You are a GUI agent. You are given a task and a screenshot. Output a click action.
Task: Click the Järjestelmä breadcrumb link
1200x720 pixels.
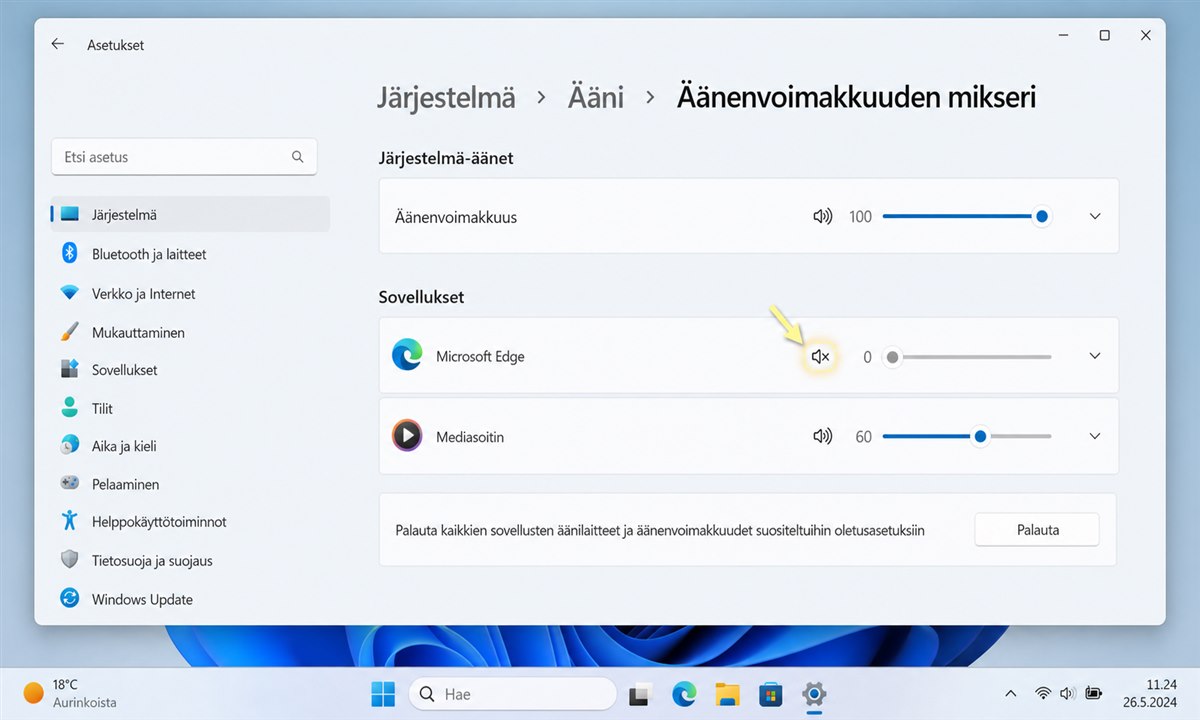coord(446,97)
